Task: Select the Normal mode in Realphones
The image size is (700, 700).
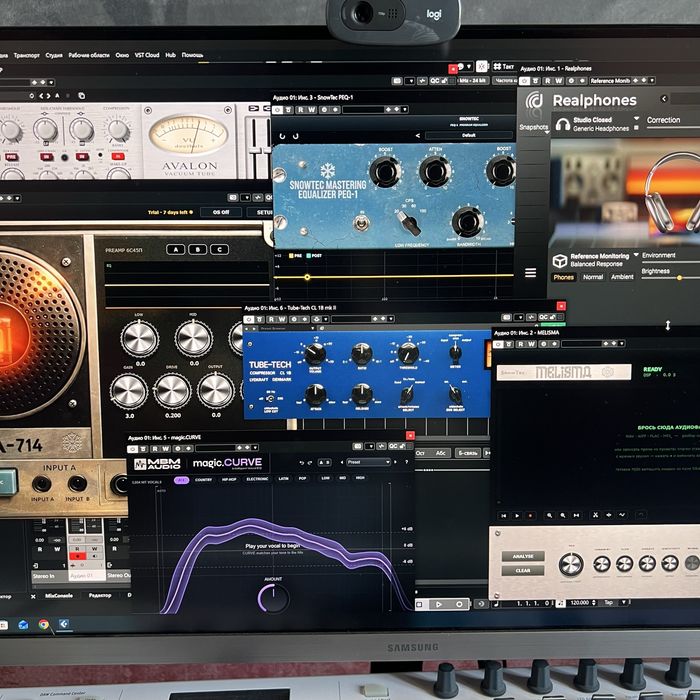Action: pyautogui.click(x=593, y=277)
